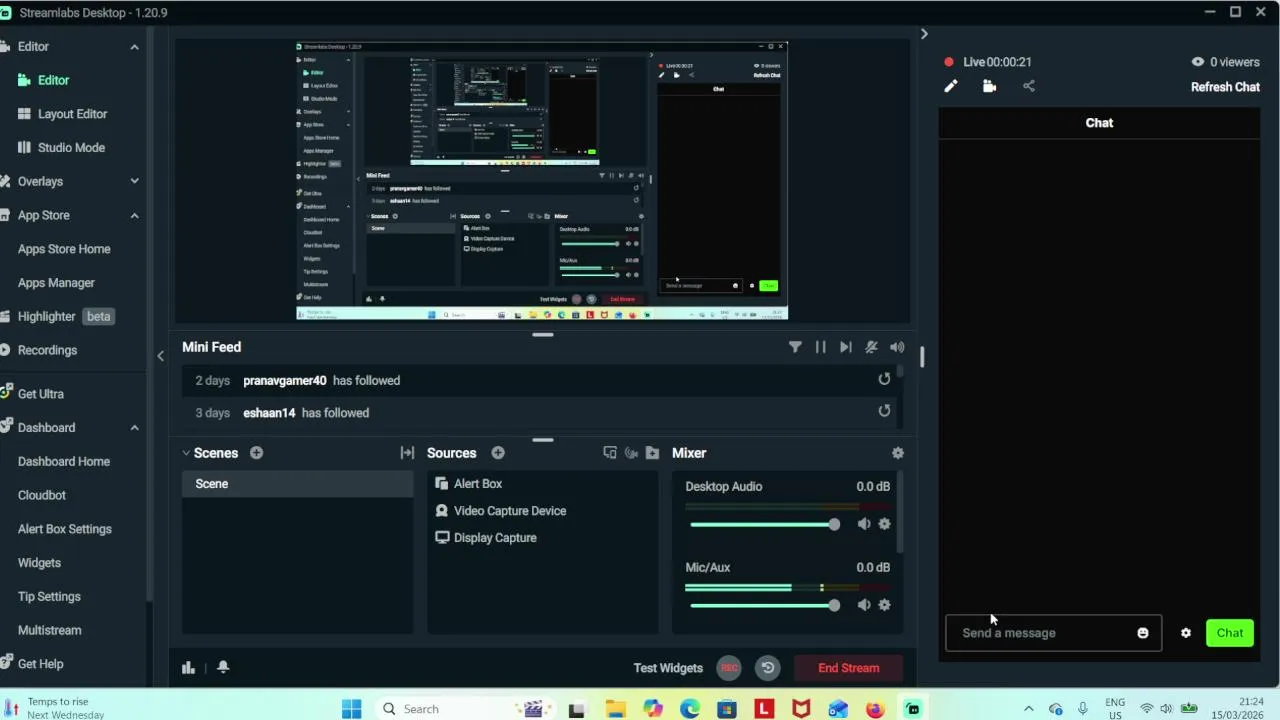Open Dashboard Home
The width and height of the screenshot is (1280, 720).
tap(64, 461)
